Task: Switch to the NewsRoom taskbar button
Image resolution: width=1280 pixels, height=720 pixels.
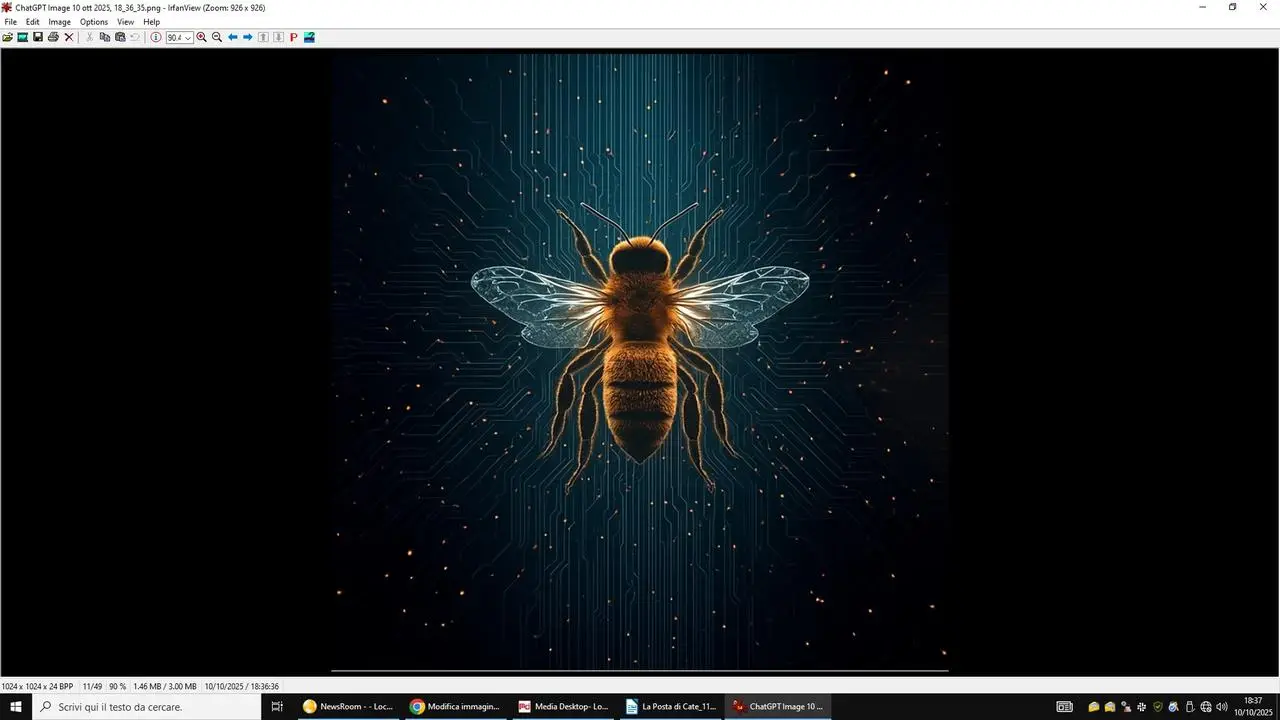Action: click(349, 707)
